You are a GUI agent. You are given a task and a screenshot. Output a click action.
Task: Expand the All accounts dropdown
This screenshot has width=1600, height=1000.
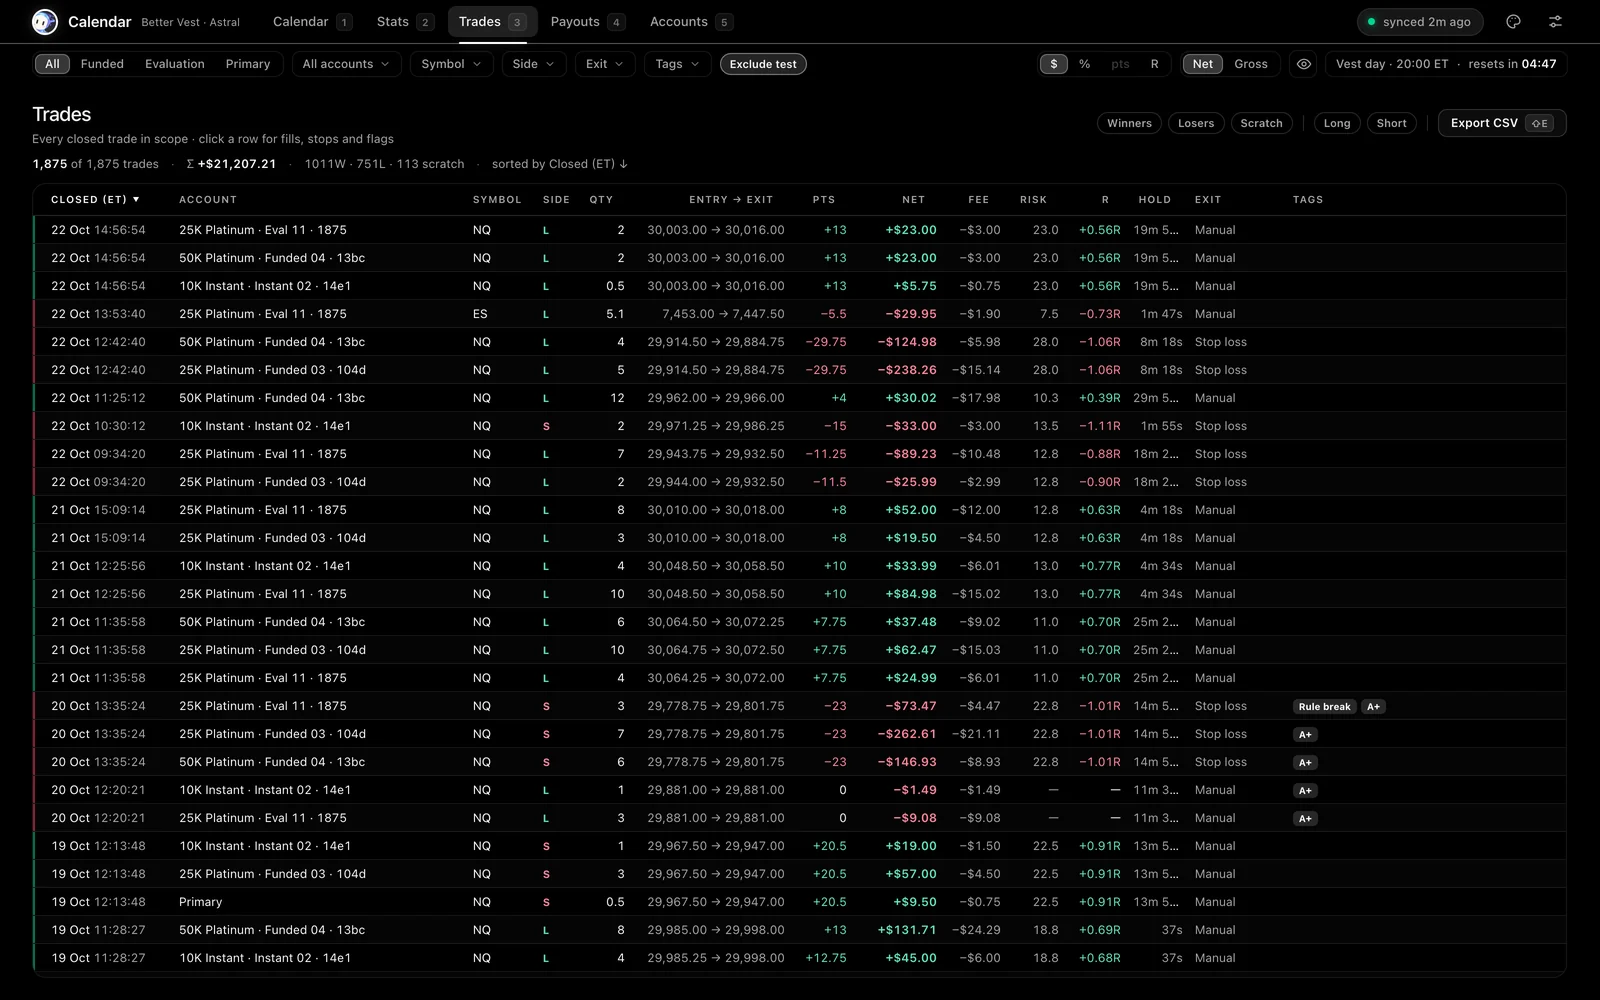pos(346,64)
